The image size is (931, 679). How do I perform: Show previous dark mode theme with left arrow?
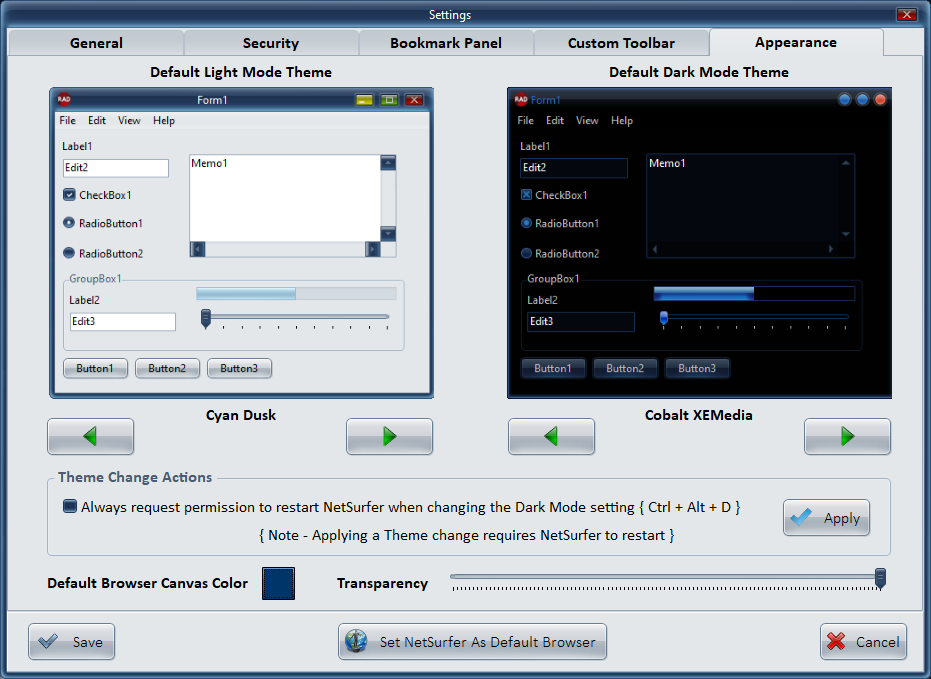[551, 437]
